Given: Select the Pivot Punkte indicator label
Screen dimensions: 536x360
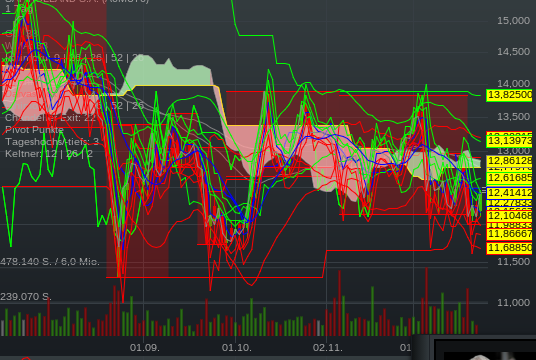Looking at the screenshot, I should 34,130.
